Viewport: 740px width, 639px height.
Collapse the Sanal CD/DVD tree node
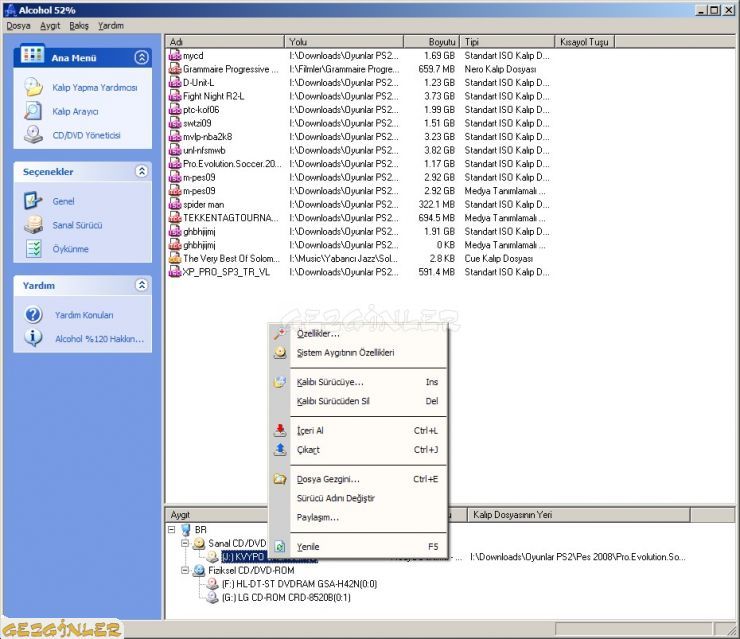[185, 543]
